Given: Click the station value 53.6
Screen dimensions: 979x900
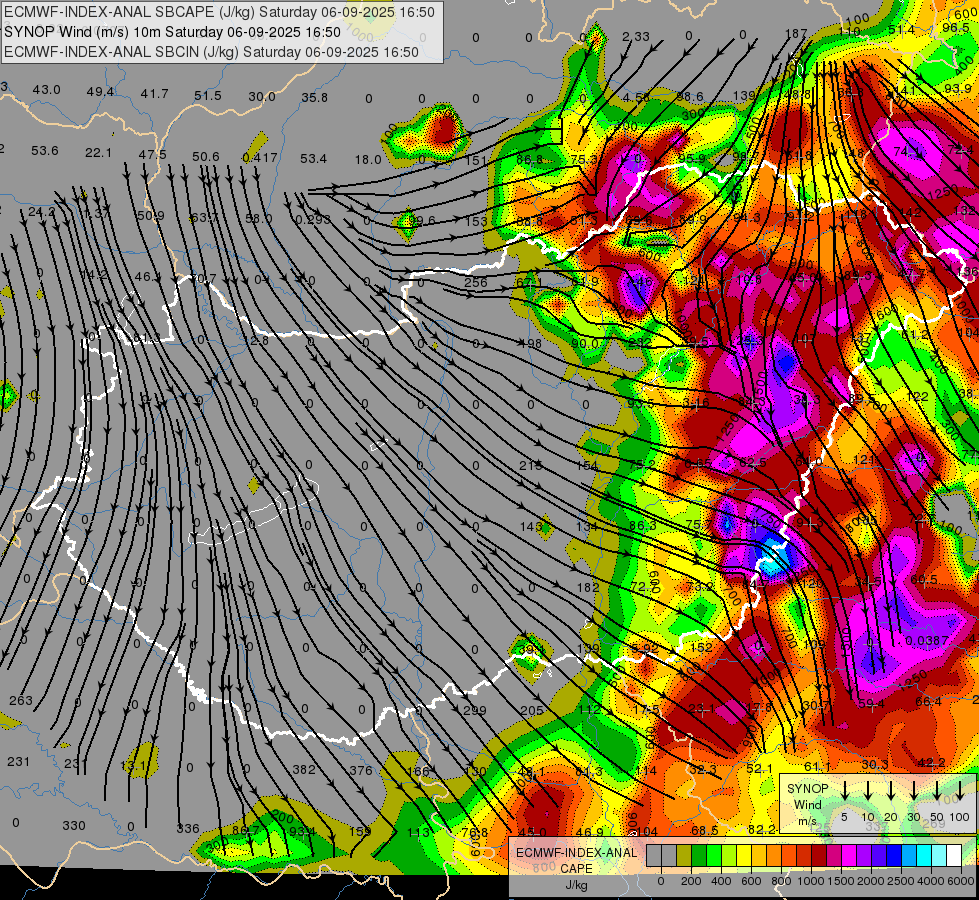Looking at the screenshot, I should point(44,151).
